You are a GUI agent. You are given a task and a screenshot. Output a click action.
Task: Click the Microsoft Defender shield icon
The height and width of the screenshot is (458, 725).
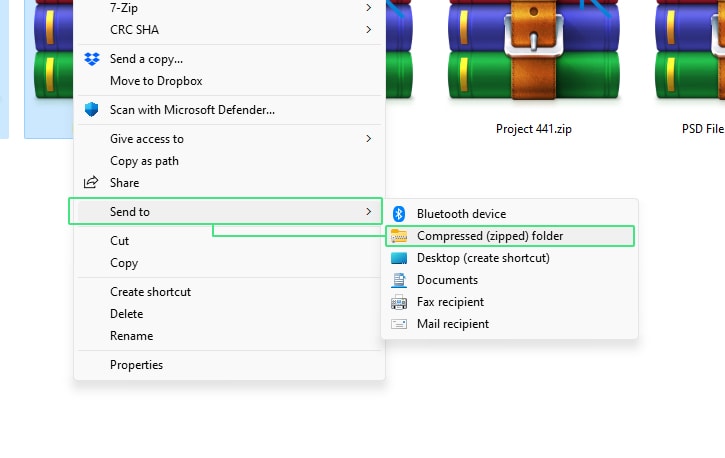[x=92, y=110]
